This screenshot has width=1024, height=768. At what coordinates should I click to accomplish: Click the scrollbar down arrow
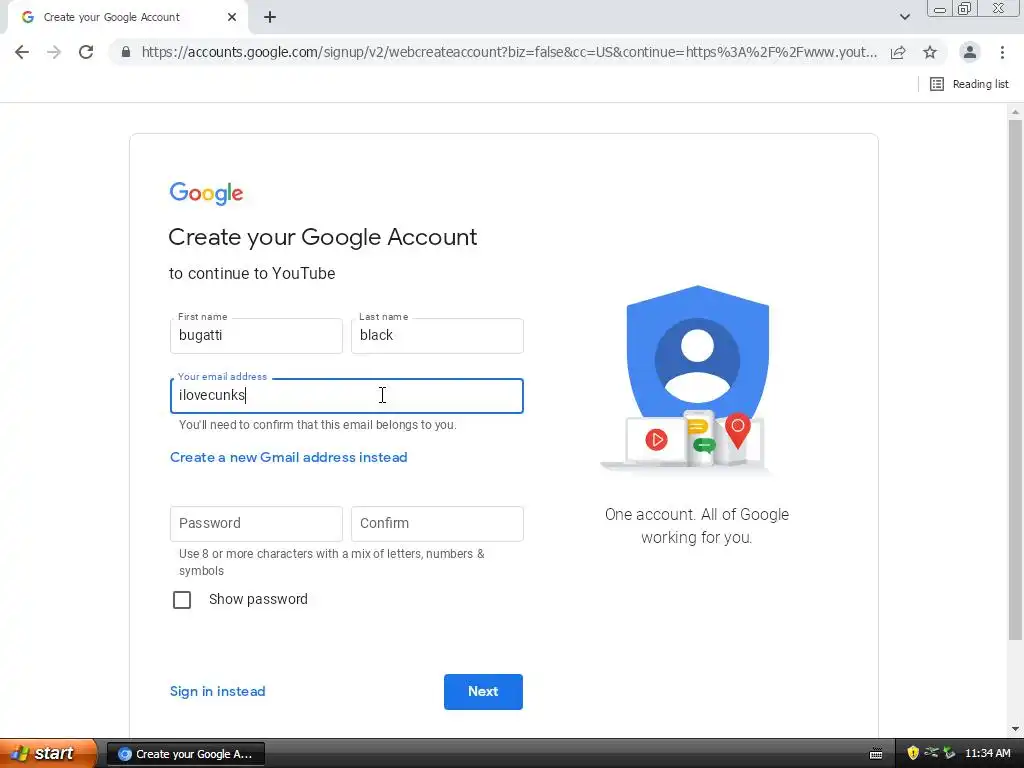pyautogui.click(x=1015, y=729)
